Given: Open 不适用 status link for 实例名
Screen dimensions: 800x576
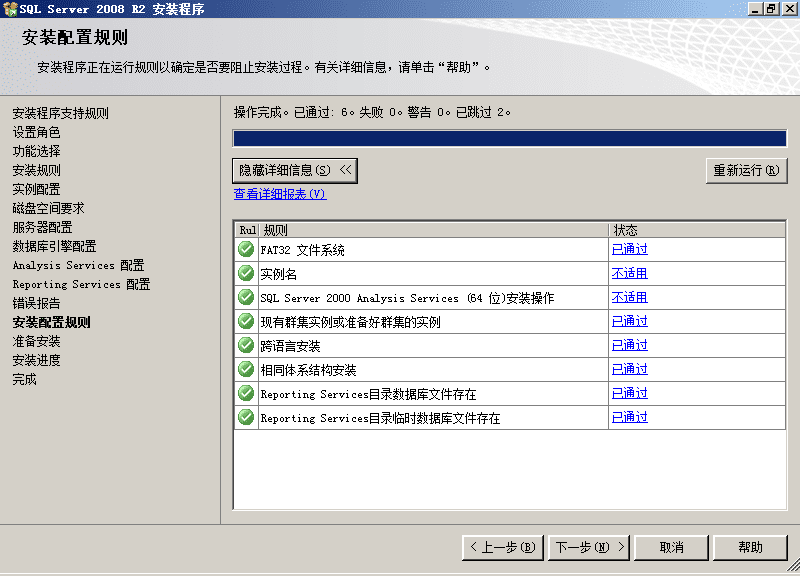Looking at the screenshot, I should pyautogui.click(x=630, y=273).
